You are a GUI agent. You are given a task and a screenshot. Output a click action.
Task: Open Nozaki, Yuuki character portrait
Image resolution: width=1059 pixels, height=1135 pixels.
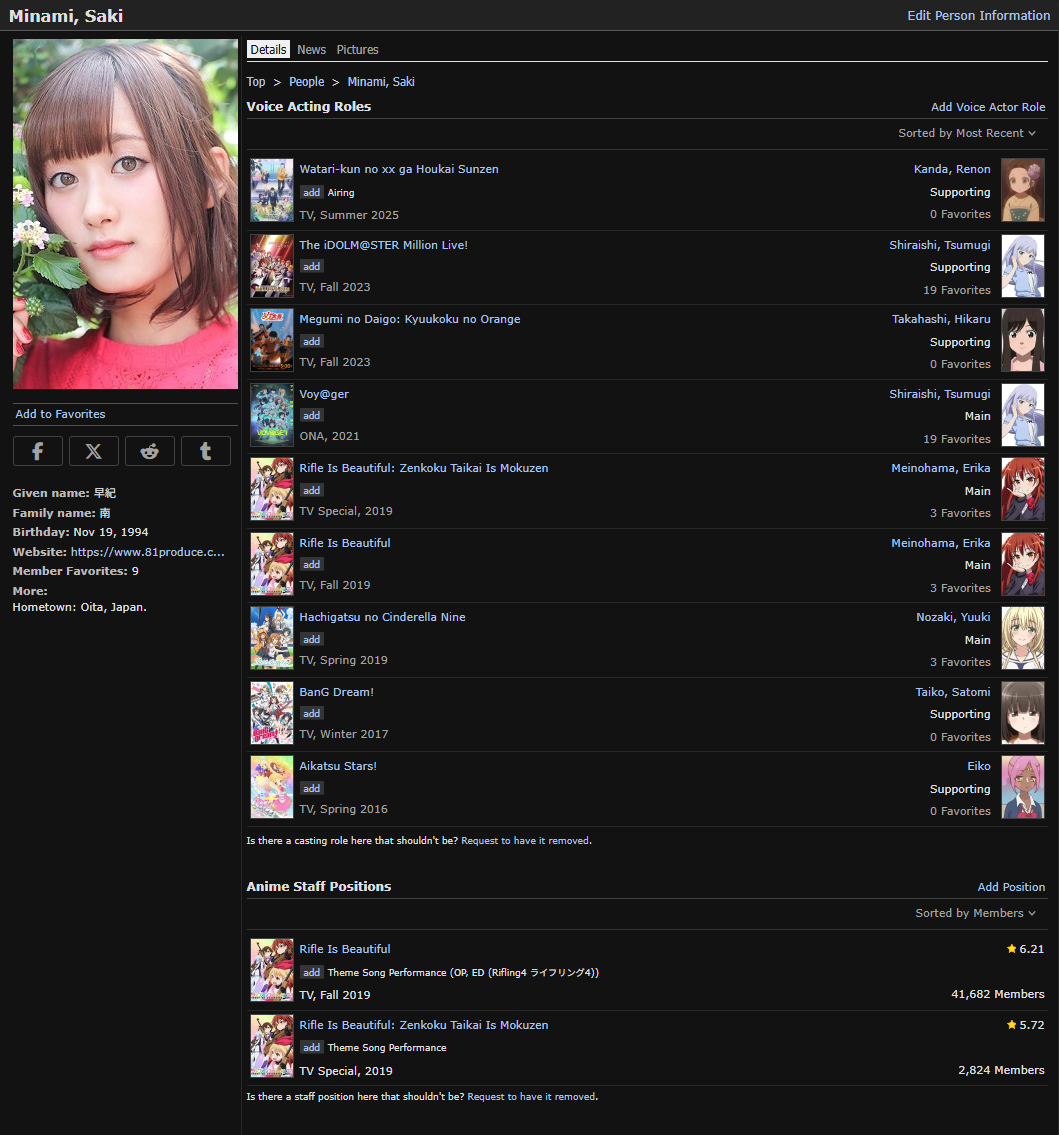[1022, 638]
